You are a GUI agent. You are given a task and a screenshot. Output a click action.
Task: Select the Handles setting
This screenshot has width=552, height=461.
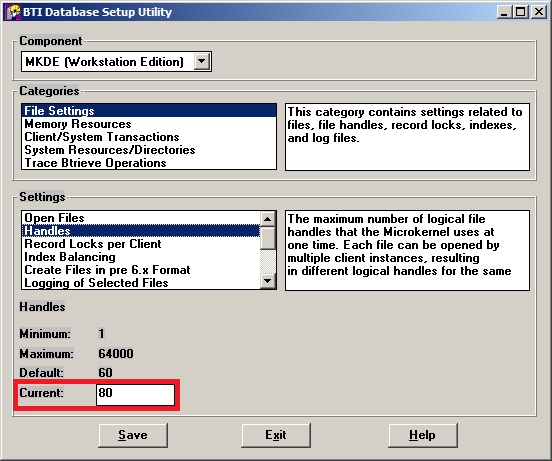(141, 231)
